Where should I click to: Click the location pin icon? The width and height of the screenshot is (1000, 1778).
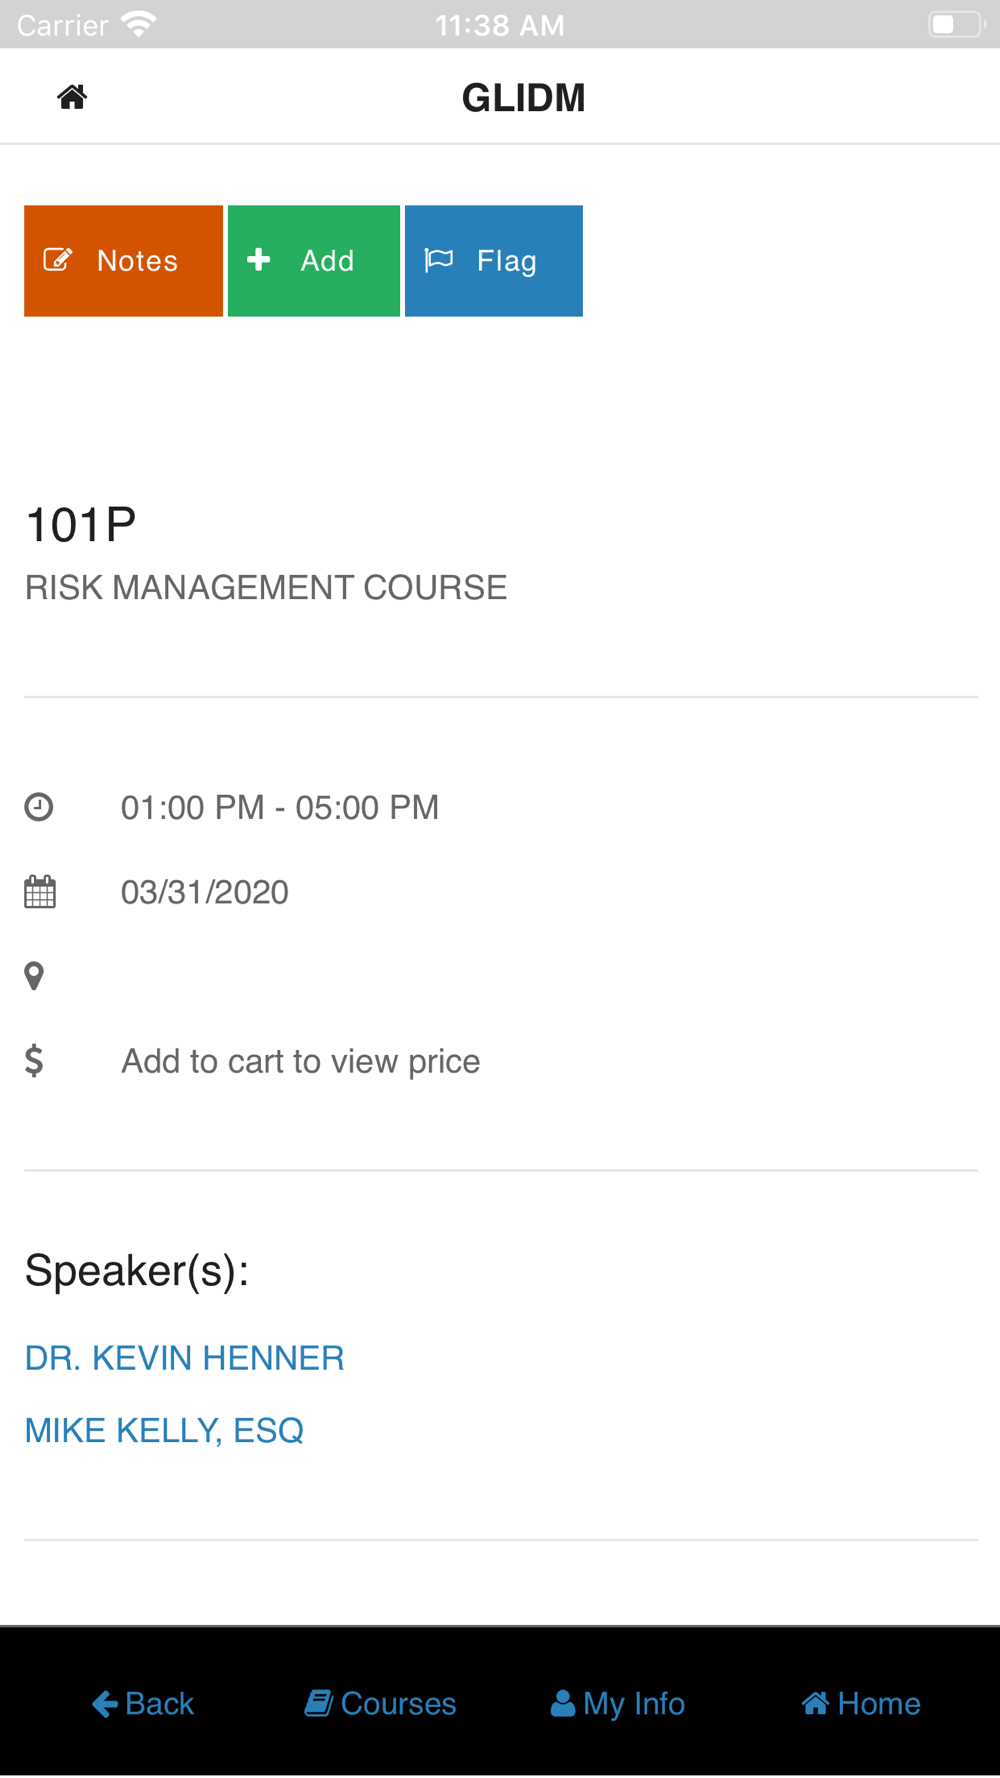point(34,976)
